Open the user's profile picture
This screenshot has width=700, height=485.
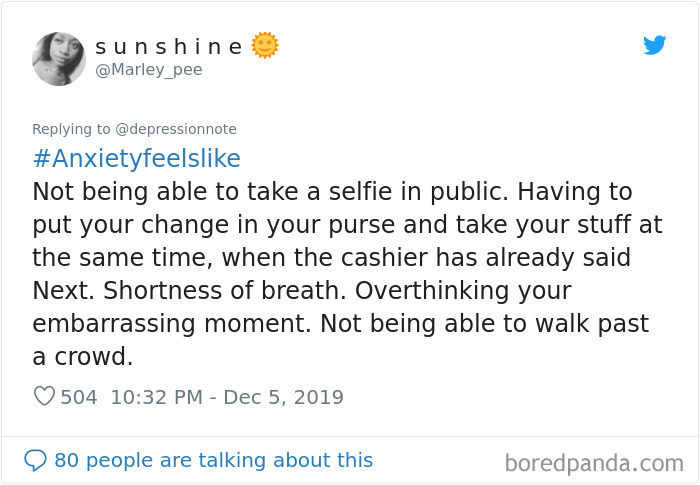click(59, 58)
